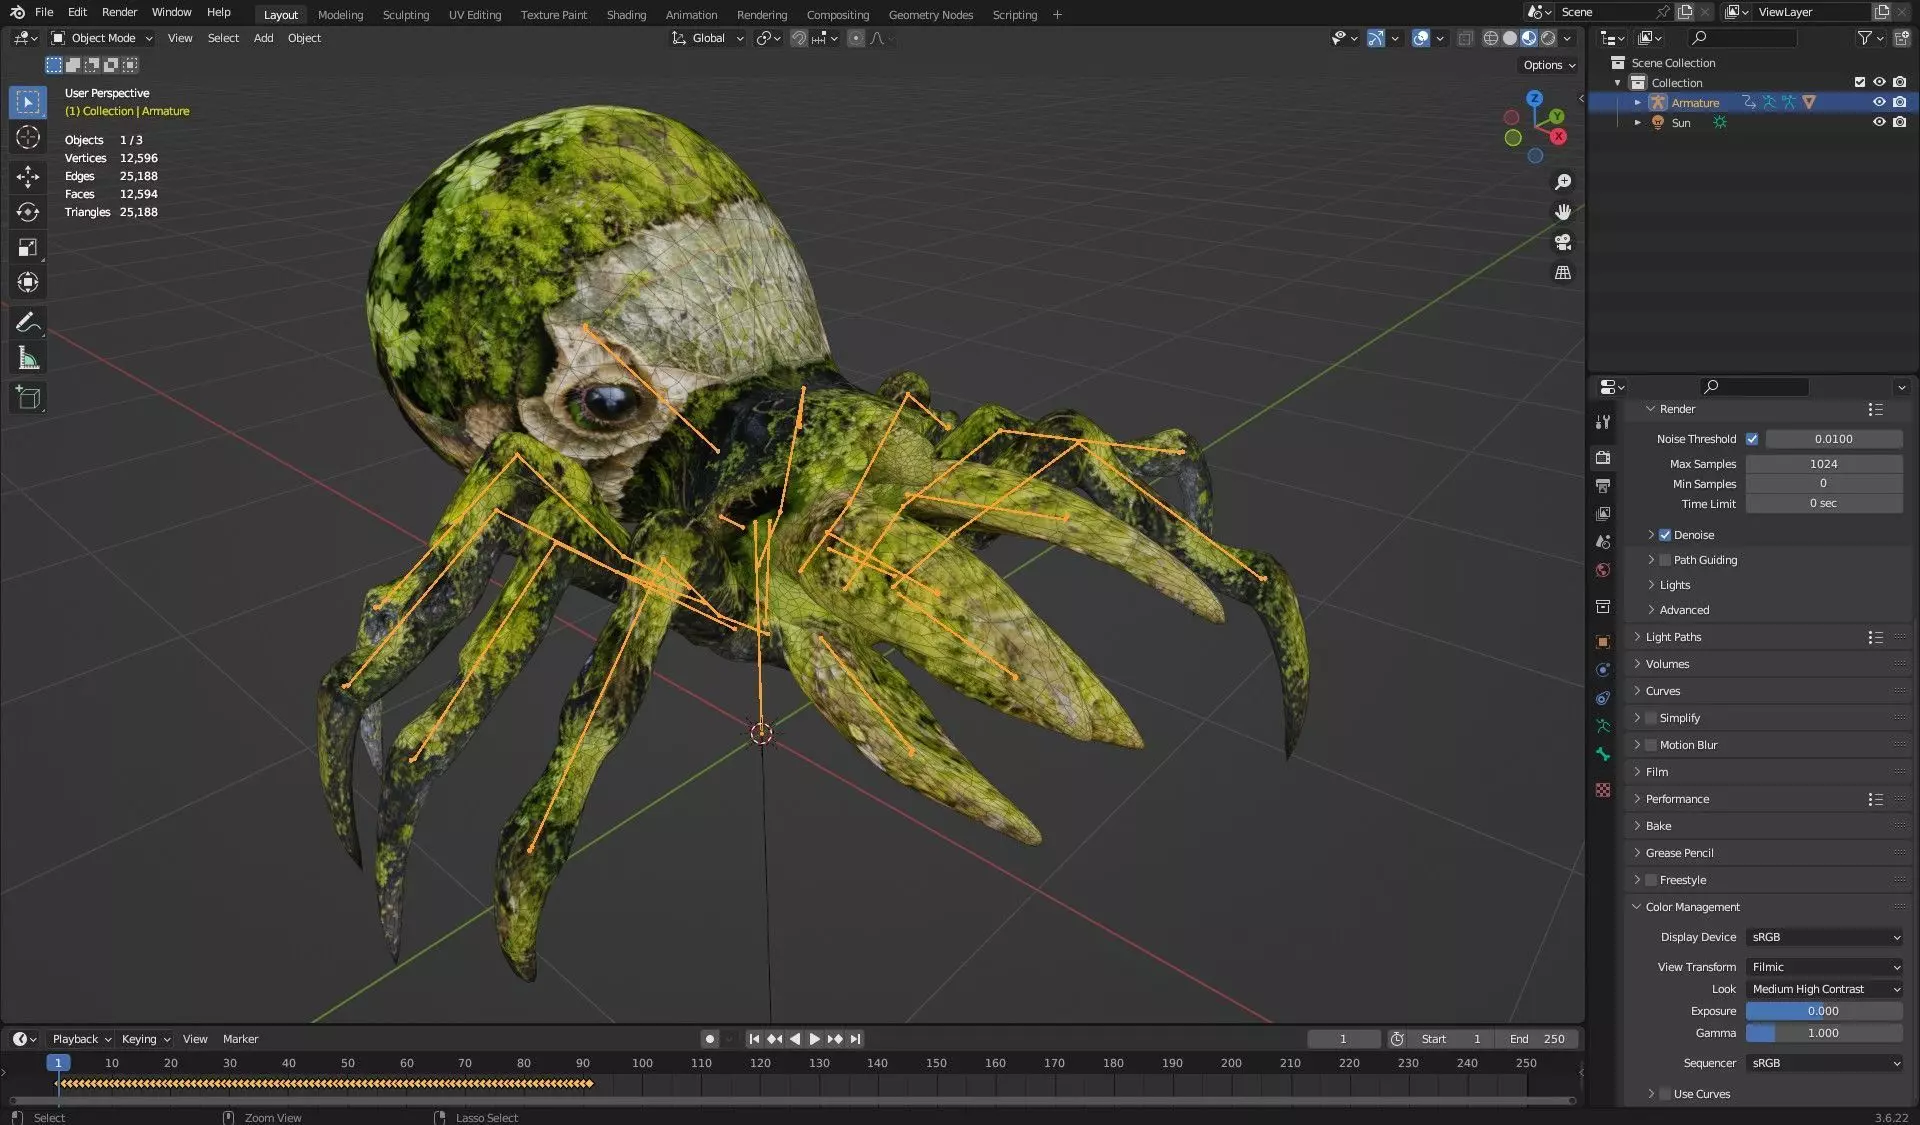Open the Object Data armature properties tab

click(1603, 726)
